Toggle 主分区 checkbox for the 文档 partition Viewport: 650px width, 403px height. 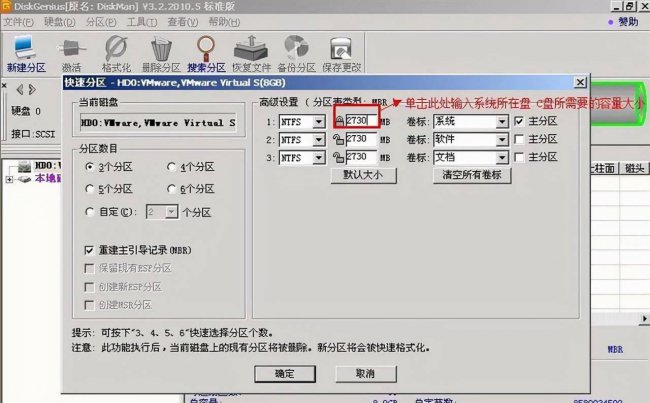coord(519,157)
